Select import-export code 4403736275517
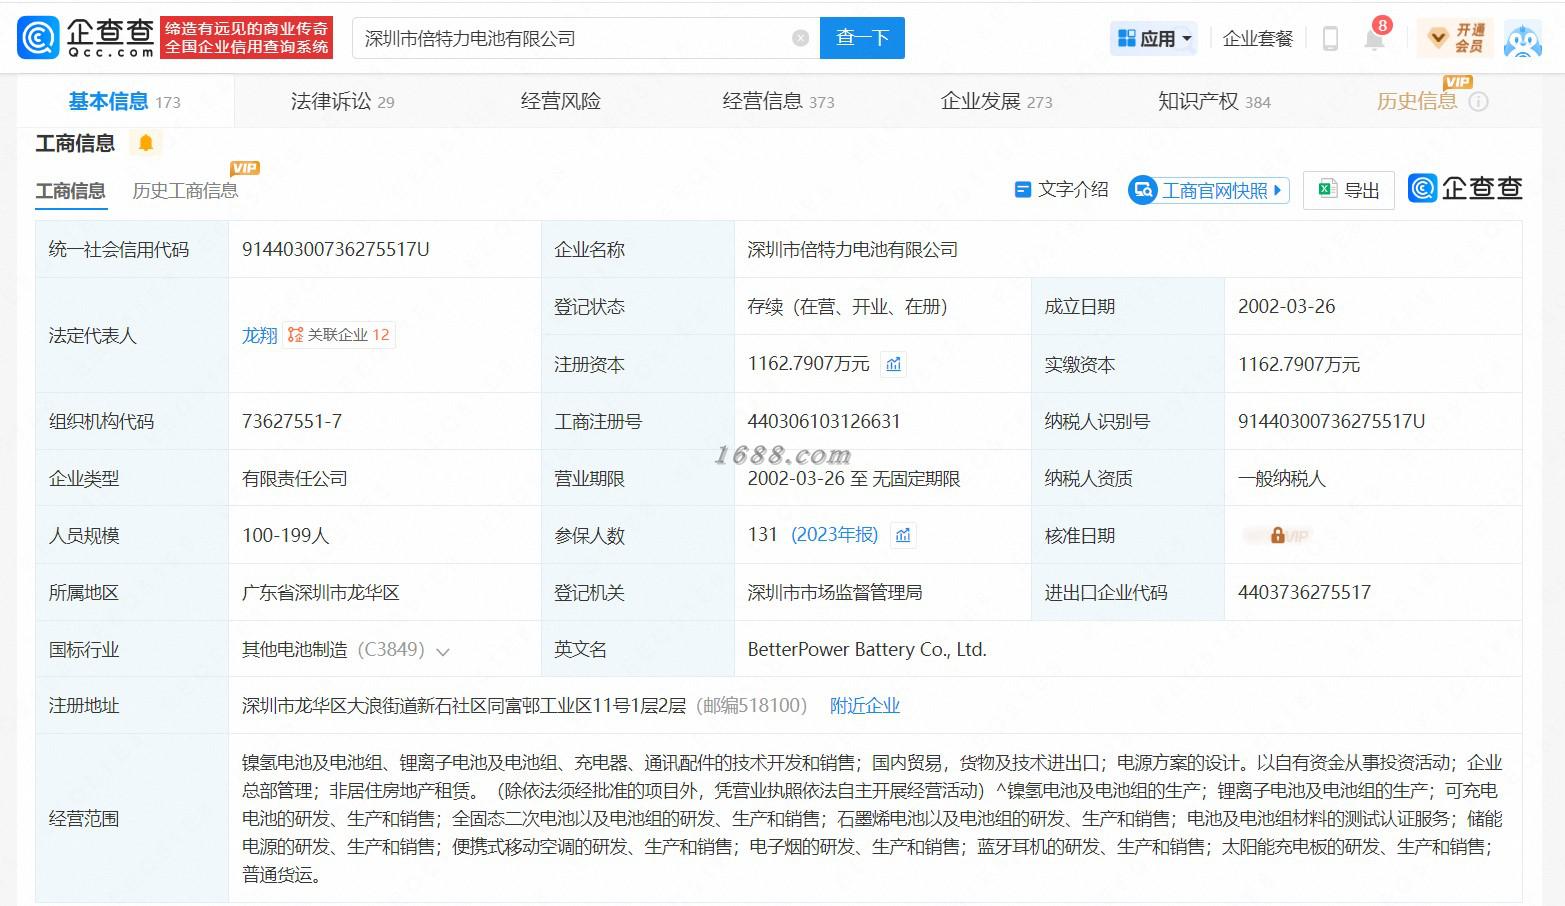 [1304, 592]
